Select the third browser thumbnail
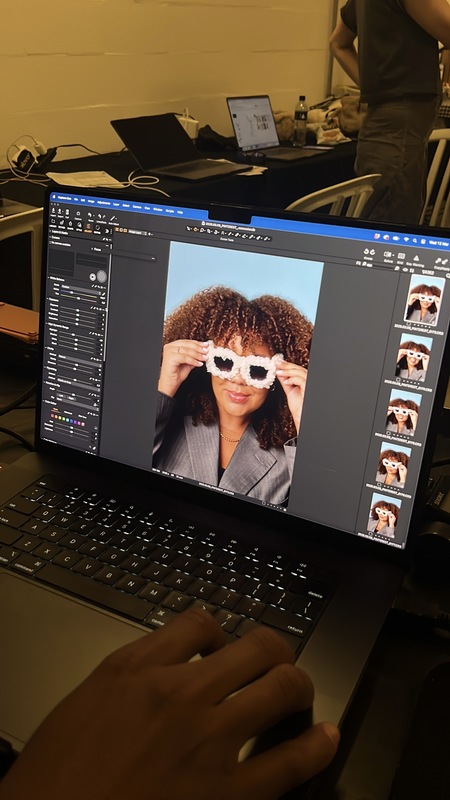The image size is (450, 800). click(403, 412)
